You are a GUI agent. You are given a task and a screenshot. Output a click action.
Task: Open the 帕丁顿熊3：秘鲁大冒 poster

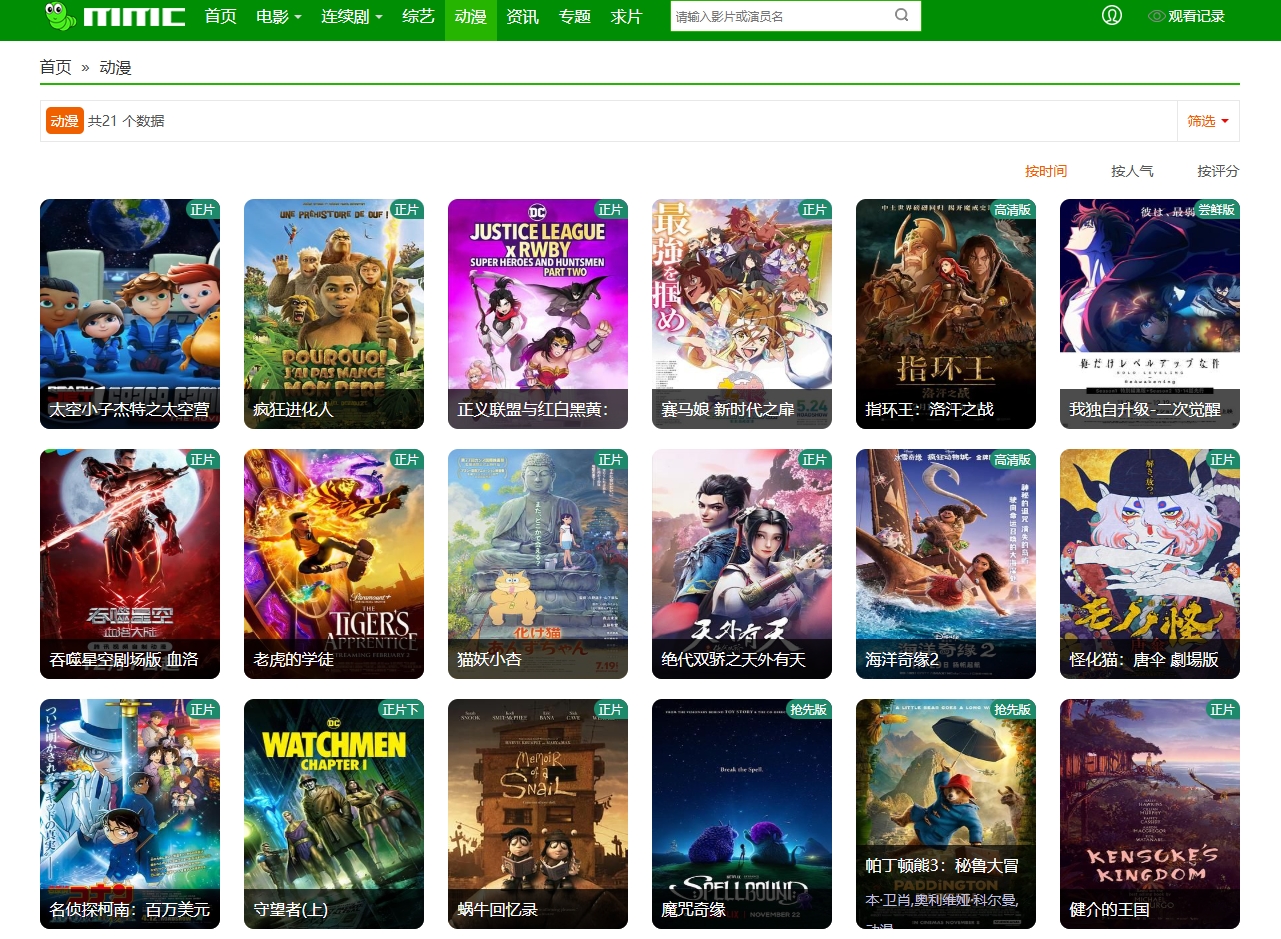pos(946,814)
